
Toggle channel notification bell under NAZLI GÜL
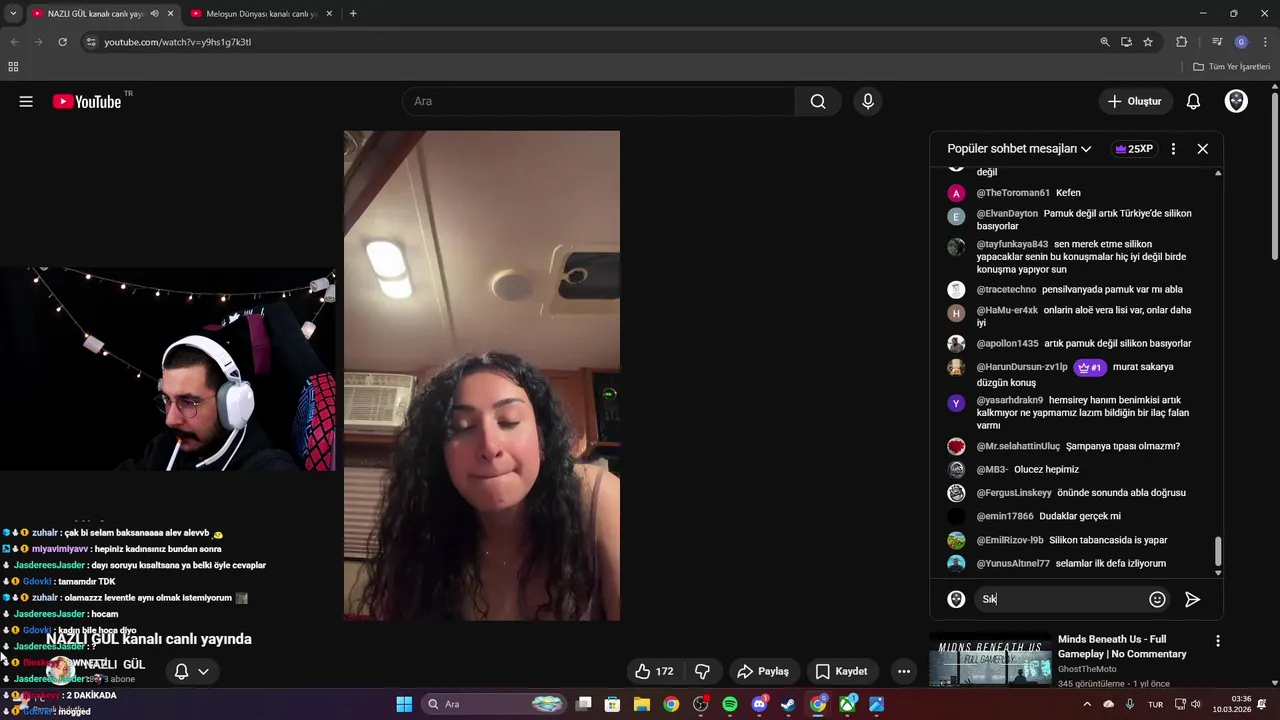click(x=182, y=671)
